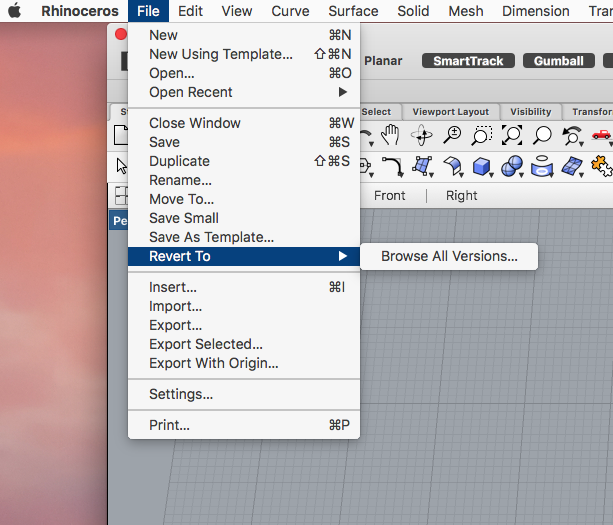Choose Open… in the File menu

click(x=244, y=73)
